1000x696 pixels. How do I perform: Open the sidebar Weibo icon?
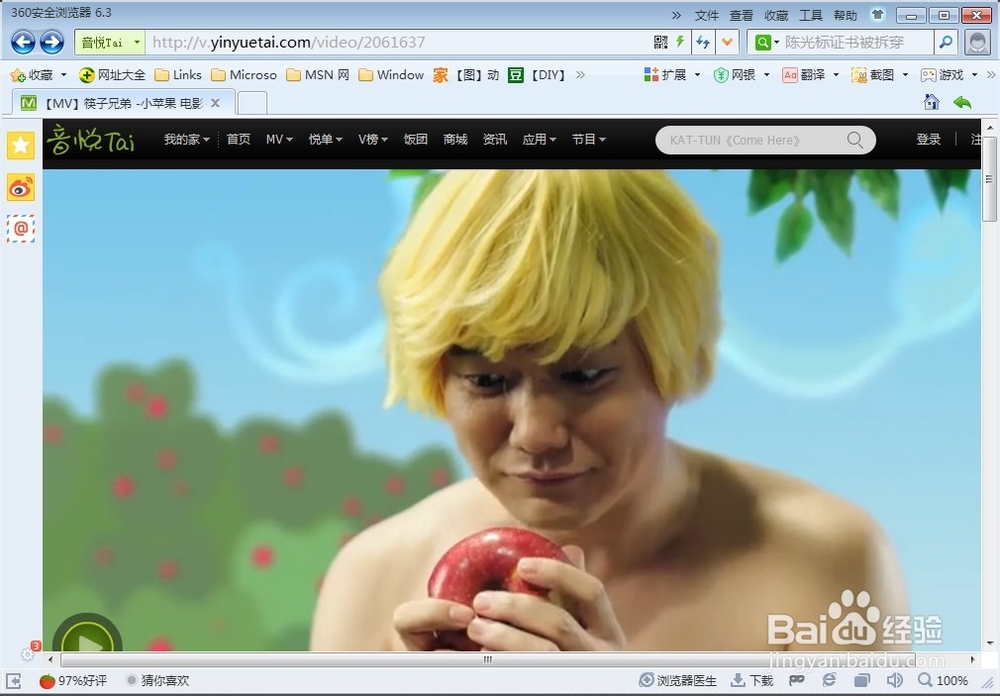[x=20, y=188]
